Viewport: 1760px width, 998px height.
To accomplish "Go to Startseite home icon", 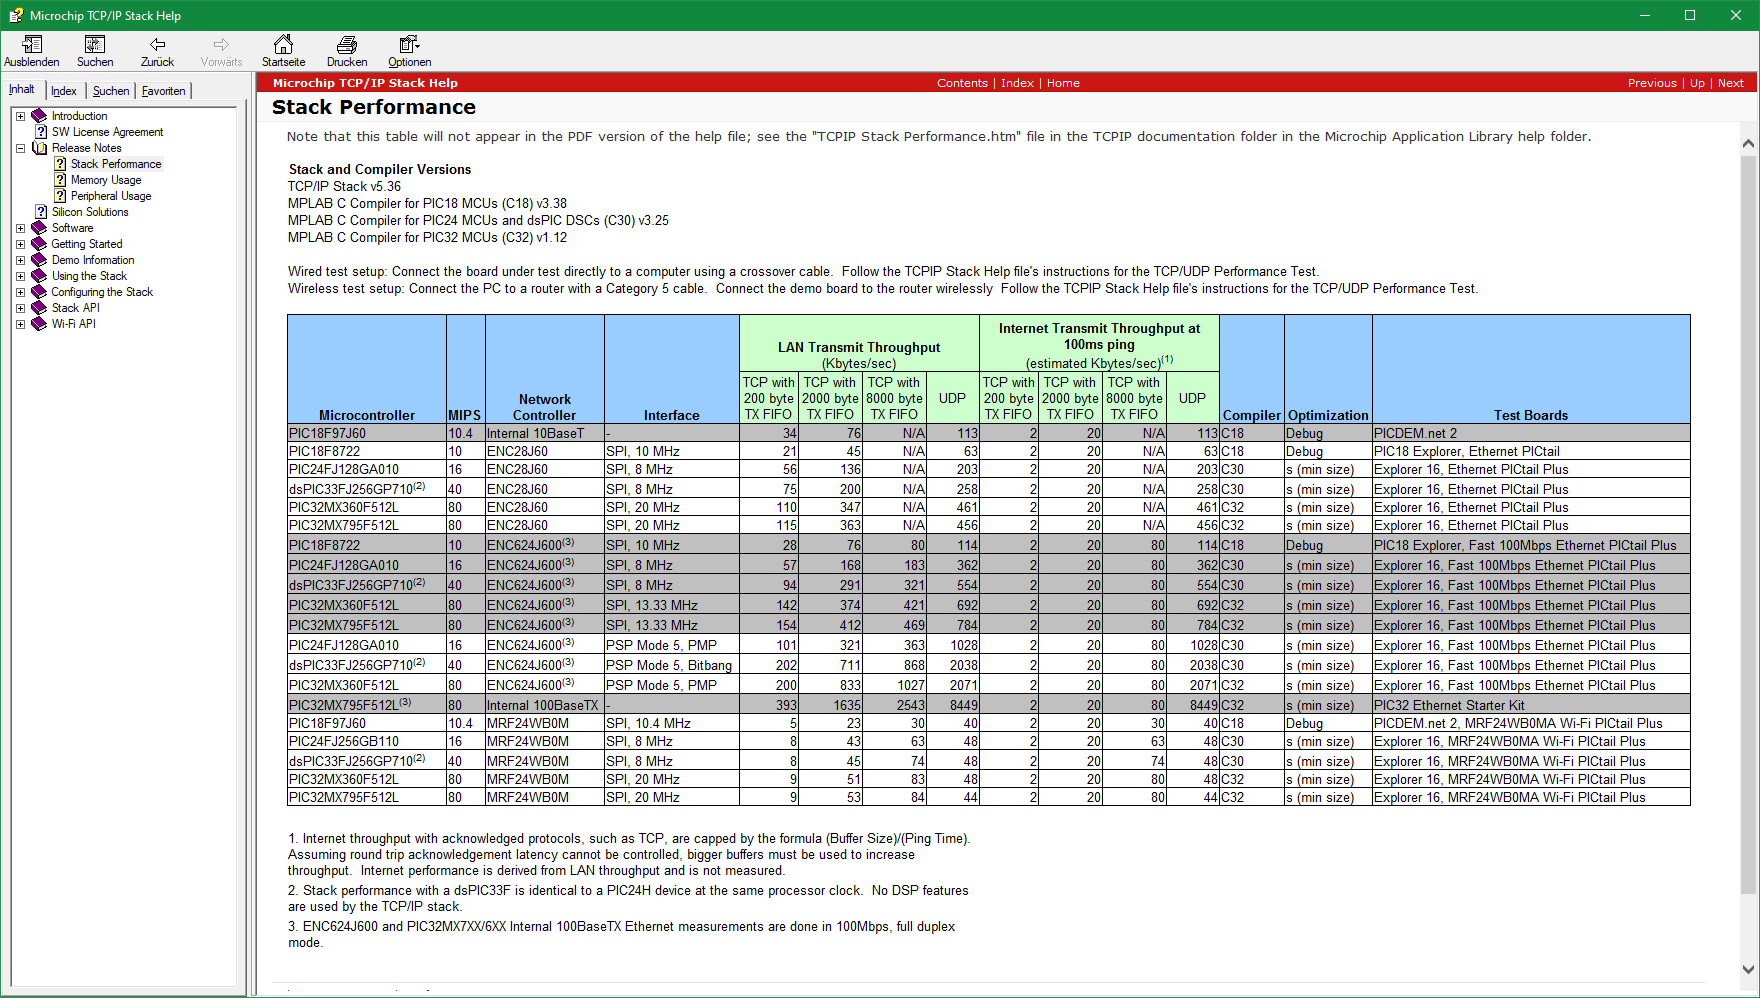I will [x=284, y=44].
